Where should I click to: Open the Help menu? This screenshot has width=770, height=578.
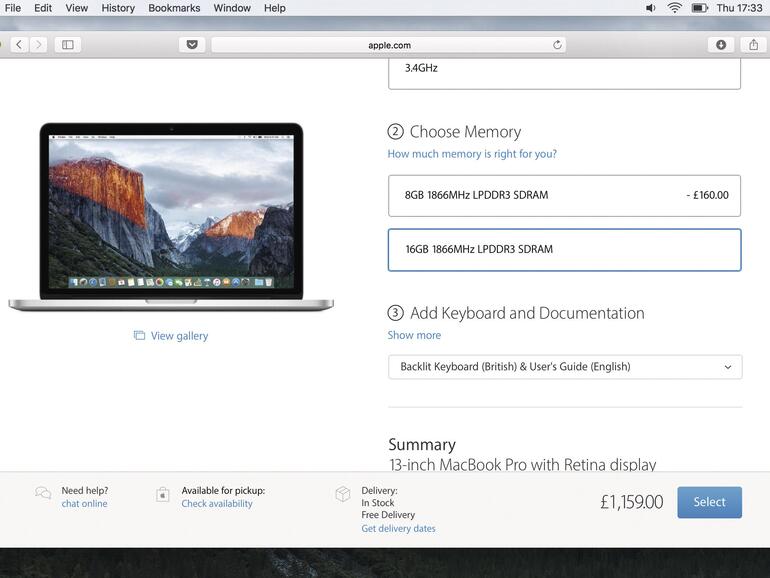pos(275,8)
